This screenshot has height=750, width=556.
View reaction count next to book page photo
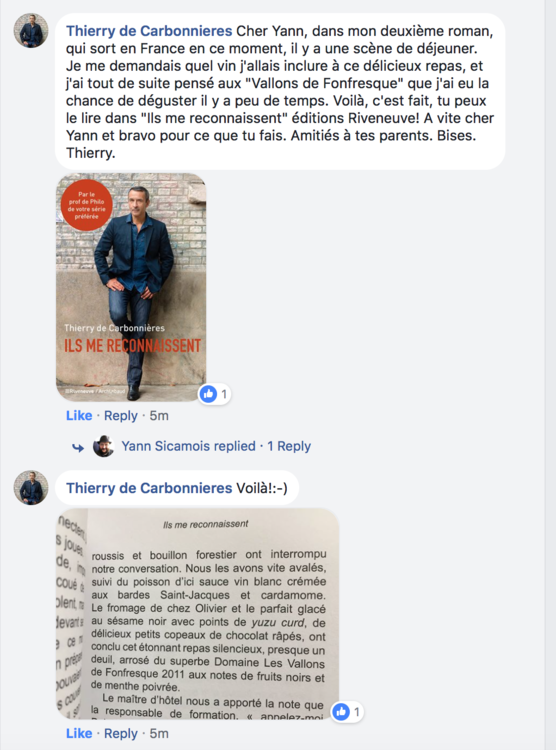click(356, 712)
